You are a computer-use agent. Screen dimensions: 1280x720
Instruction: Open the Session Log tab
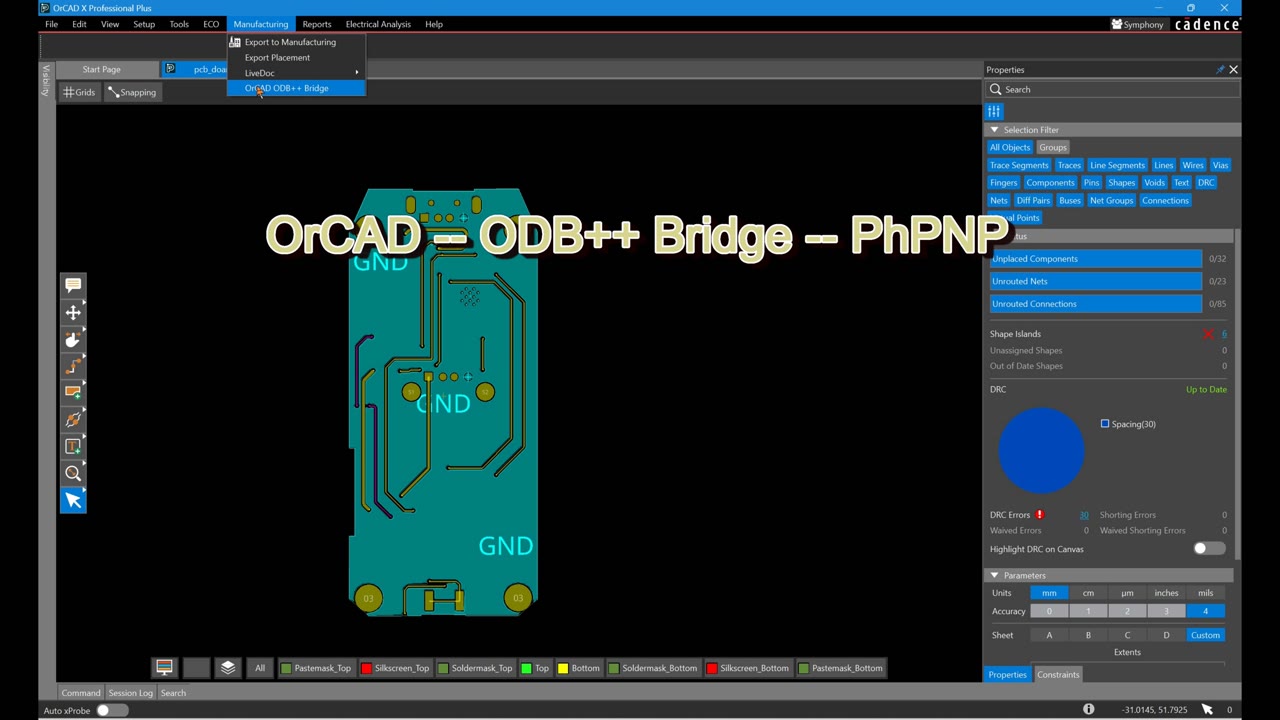(131, 693)
